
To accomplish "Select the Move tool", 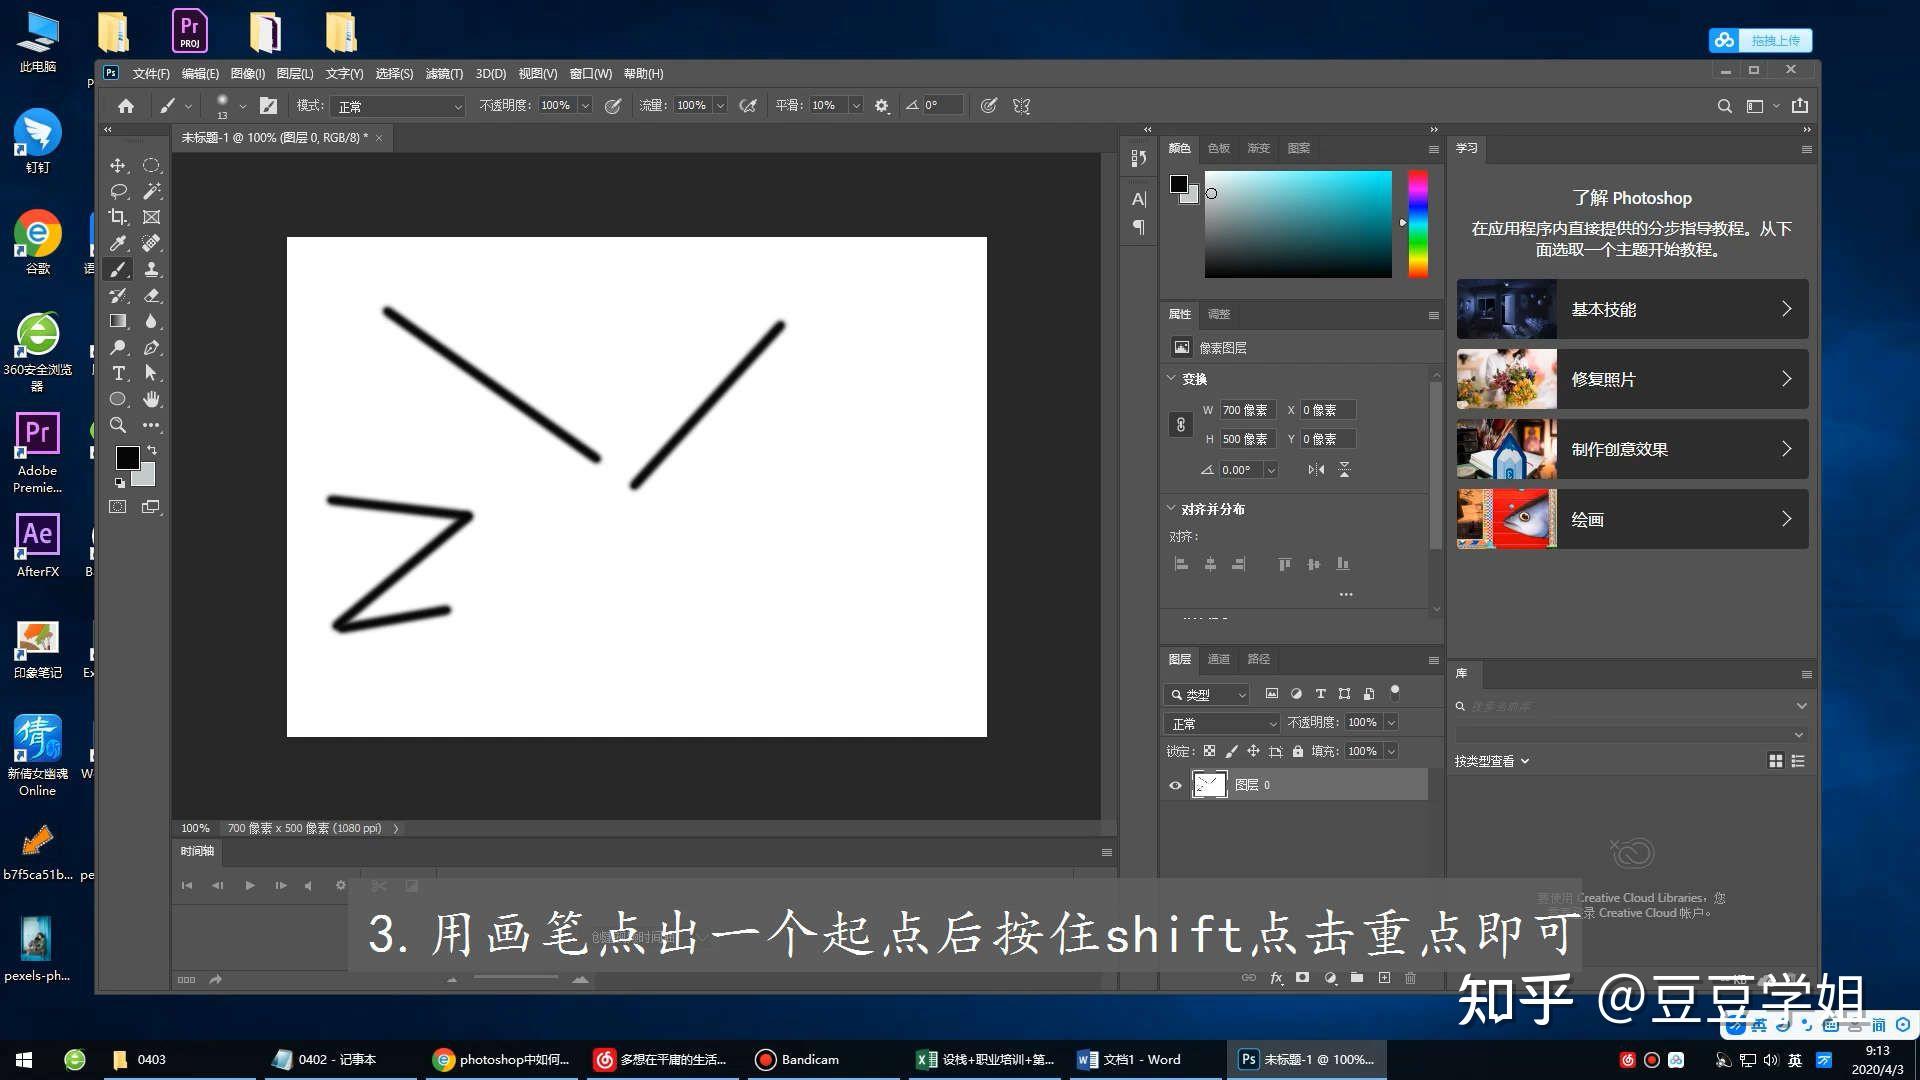I will pyautogui.click(x=118, y=165).
